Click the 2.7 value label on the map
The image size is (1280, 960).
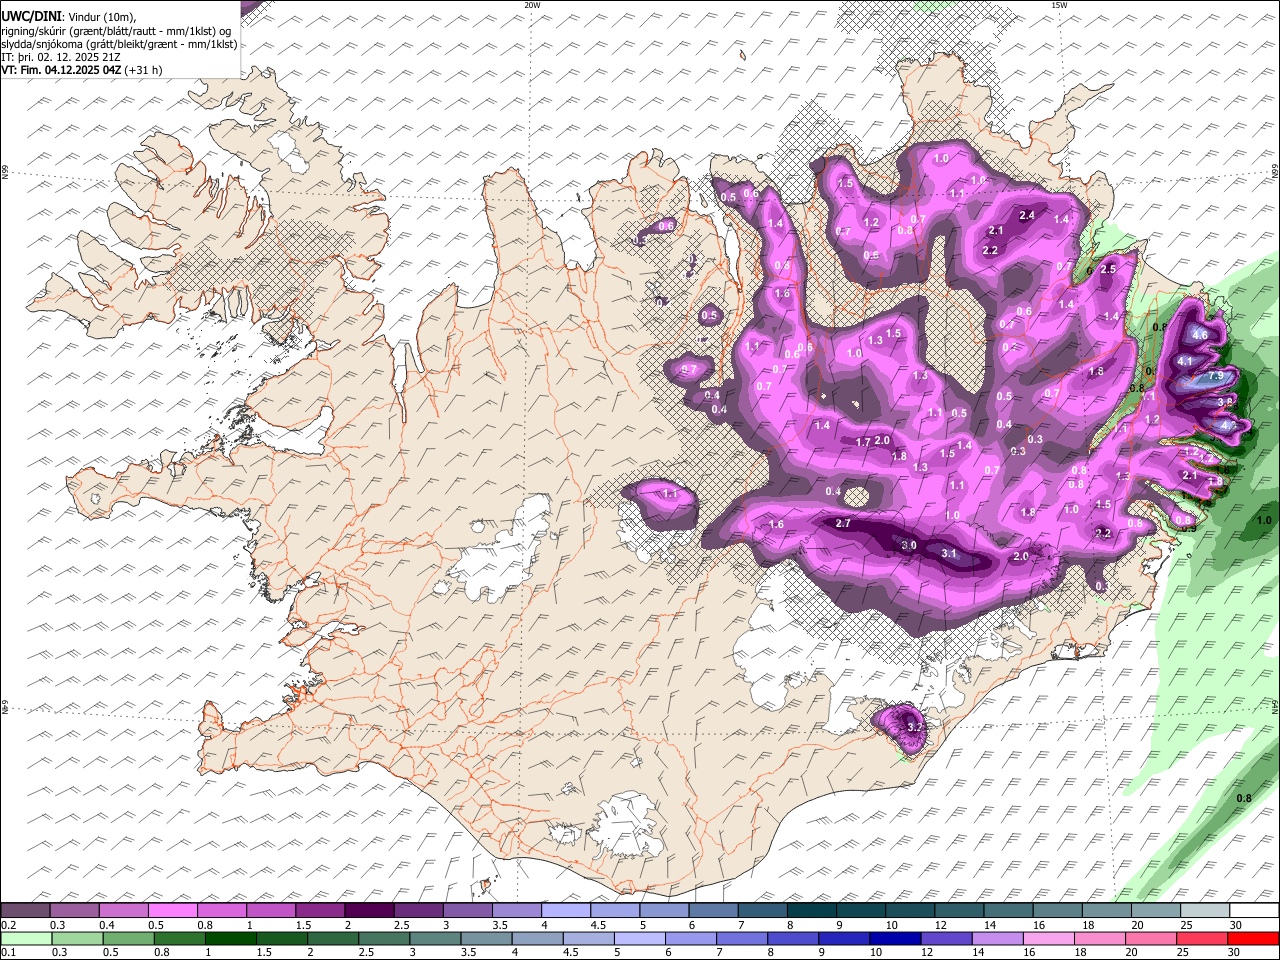coord(842,523)
